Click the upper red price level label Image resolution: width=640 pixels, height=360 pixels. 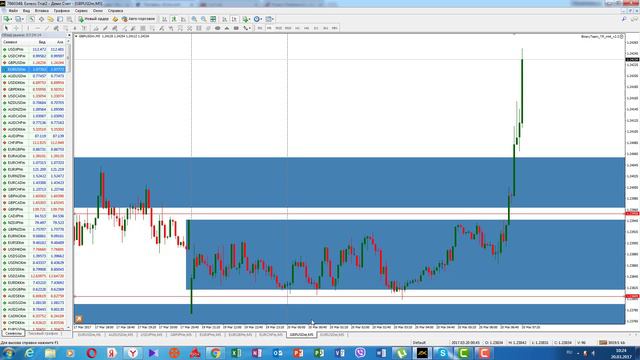click(632, 213)
